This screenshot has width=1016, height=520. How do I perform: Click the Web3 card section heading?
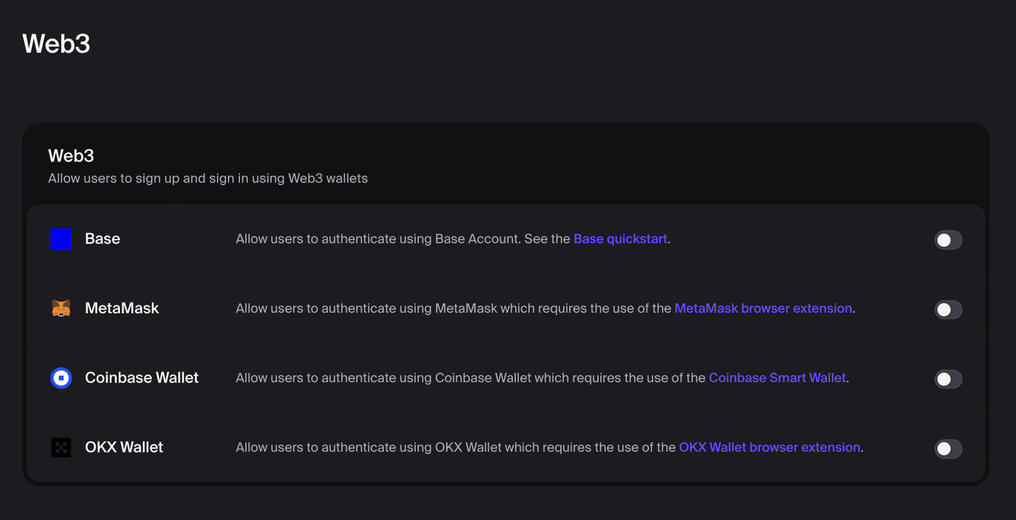[x=71, y=156]
